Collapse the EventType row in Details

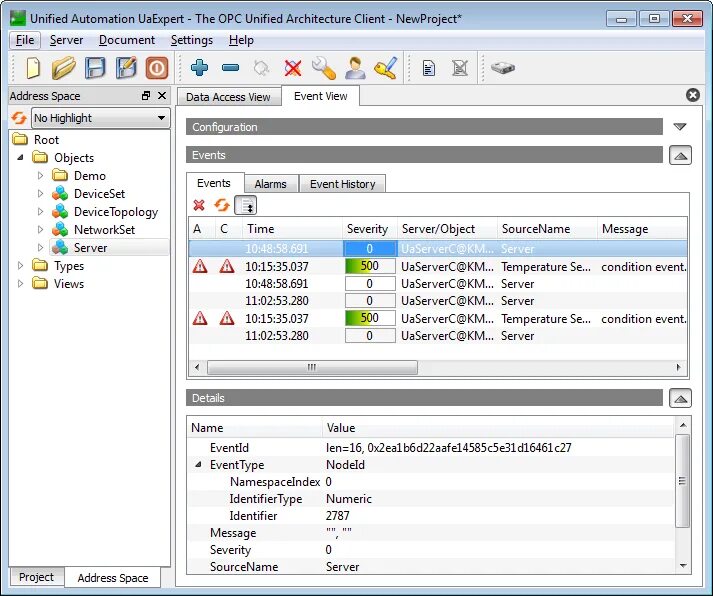tap(198, 465)
